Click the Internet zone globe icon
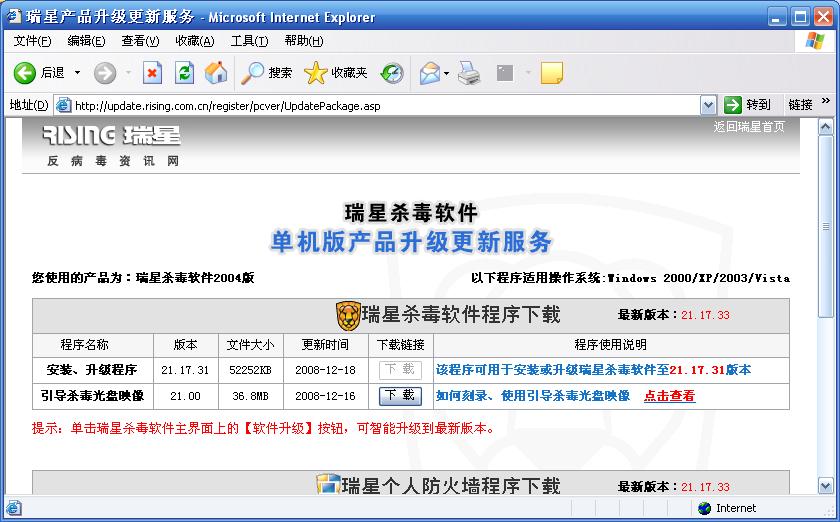Viewport: 840px width, 522px height. pyautogui.click(x=705, y=508)
